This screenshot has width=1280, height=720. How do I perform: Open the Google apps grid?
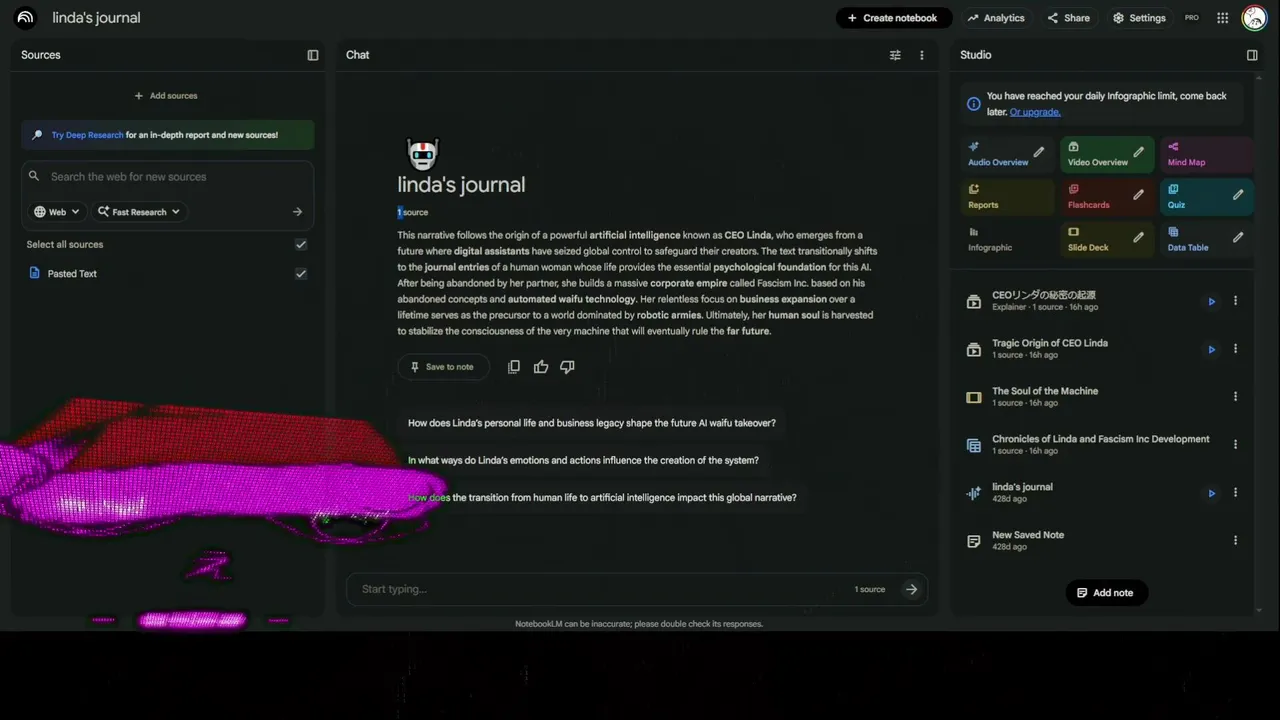pos(1223,18)
